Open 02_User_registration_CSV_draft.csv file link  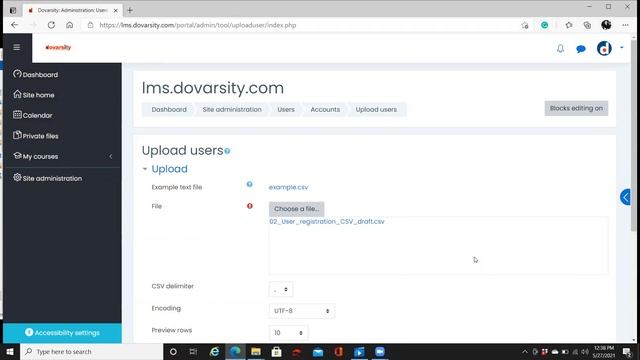[x=327, y=221]
